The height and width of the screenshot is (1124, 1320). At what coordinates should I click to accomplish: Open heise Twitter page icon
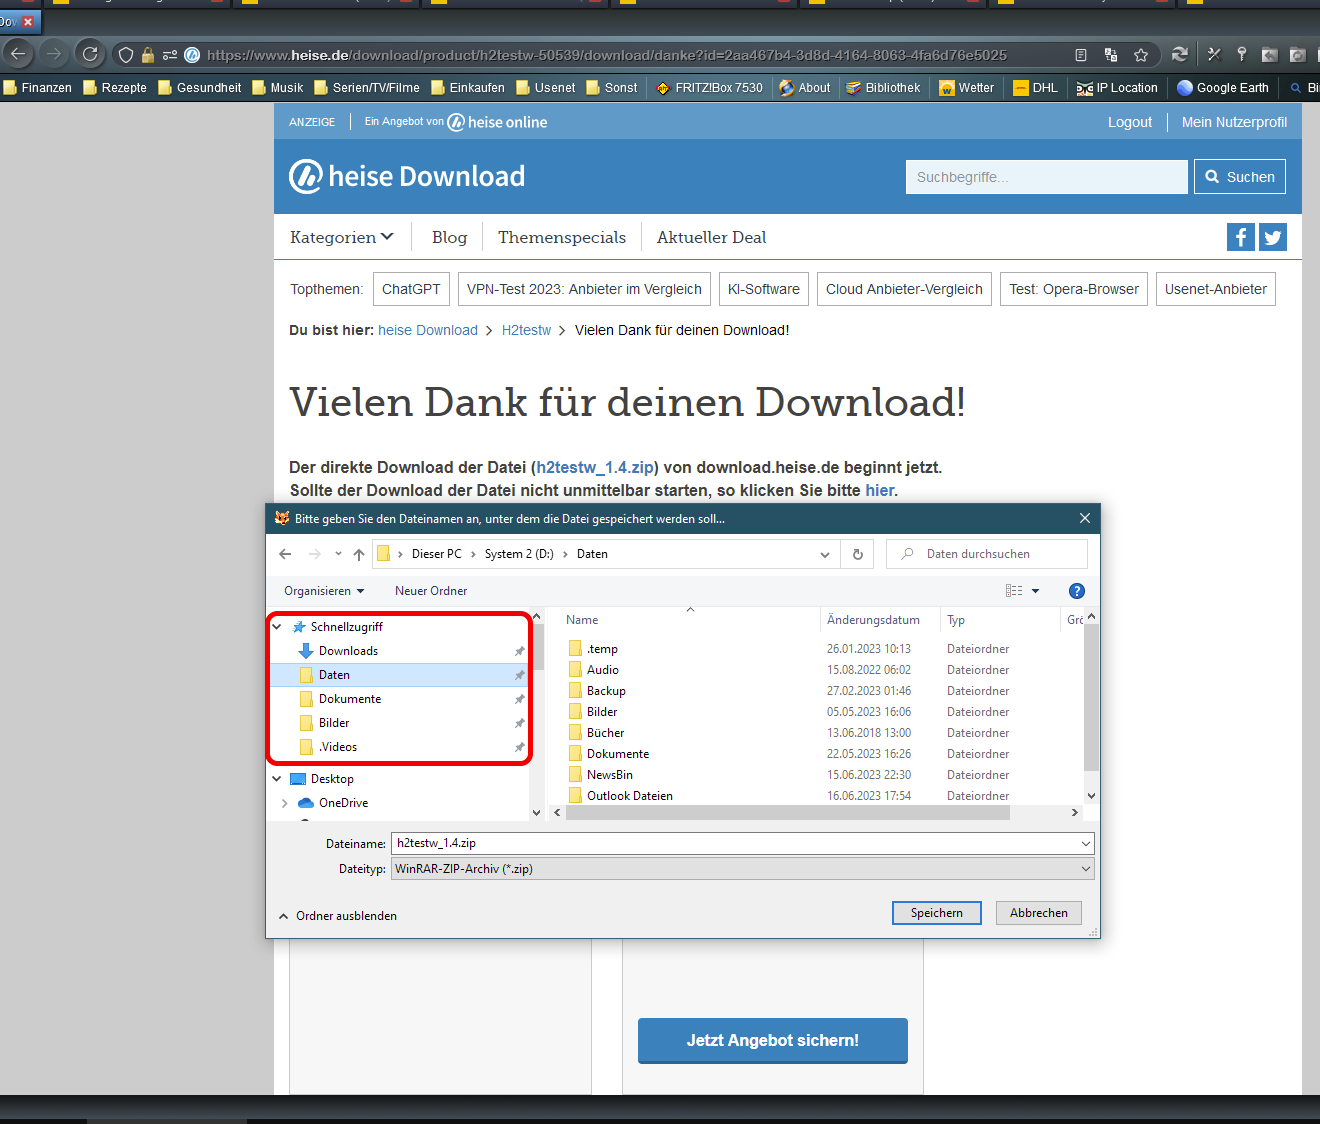[x=1273, y=237]
